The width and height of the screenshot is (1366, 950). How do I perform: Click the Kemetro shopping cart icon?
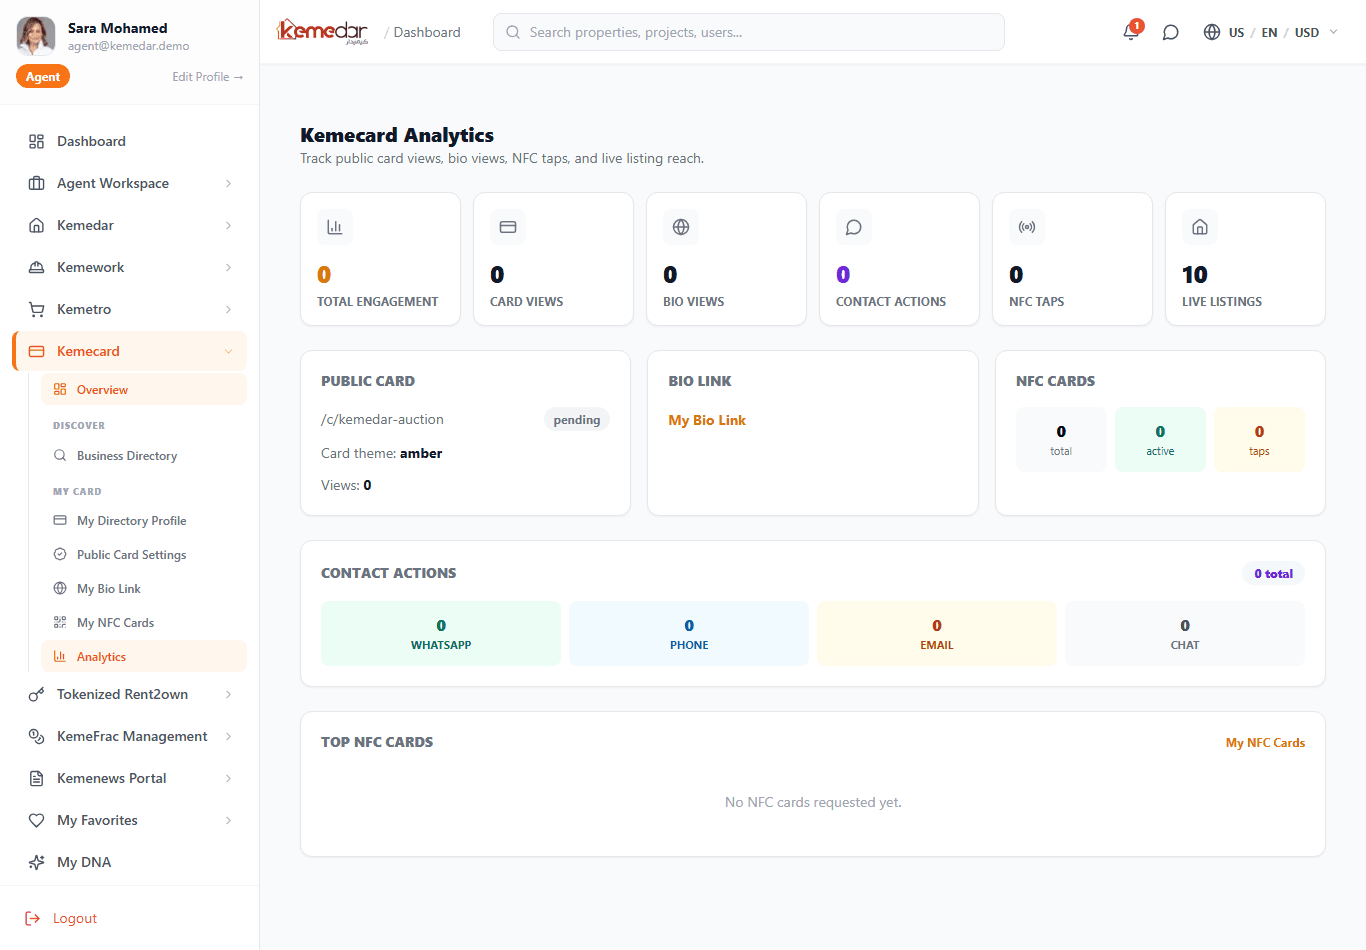coord(37,309)
